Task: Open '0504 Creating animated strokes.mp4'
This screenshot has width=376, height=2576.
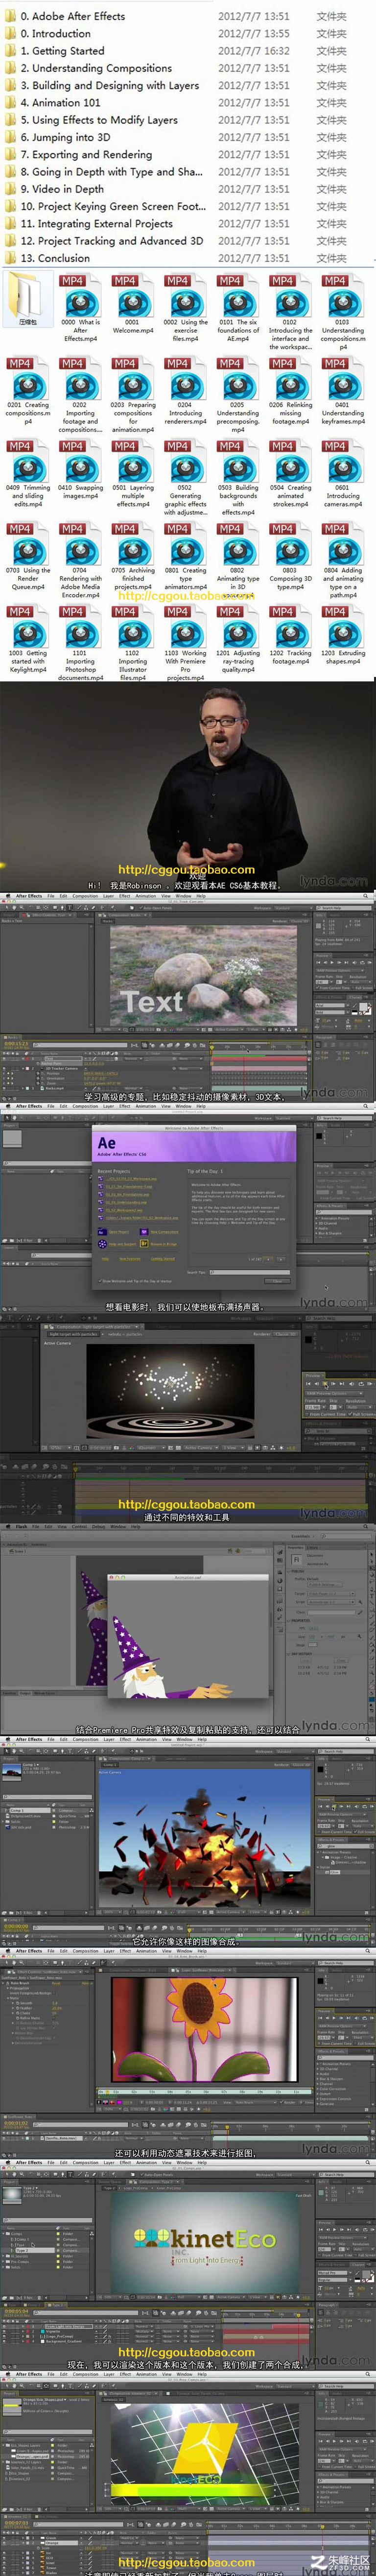Action: [290, 475]
